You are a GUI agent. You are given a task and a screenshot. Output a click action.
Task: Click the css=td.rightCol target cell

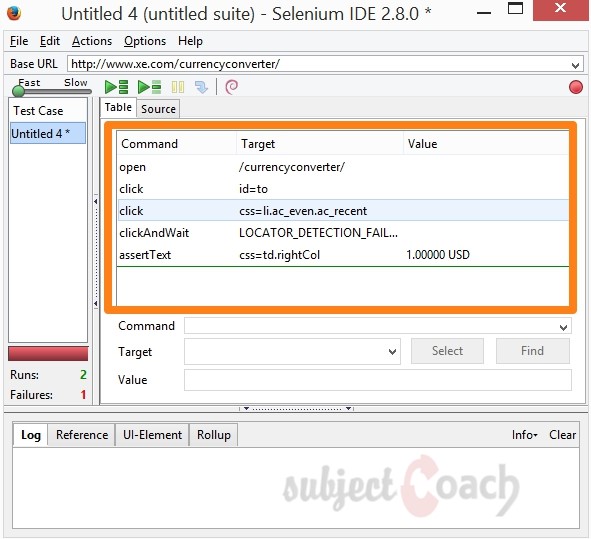coord(279,255)
